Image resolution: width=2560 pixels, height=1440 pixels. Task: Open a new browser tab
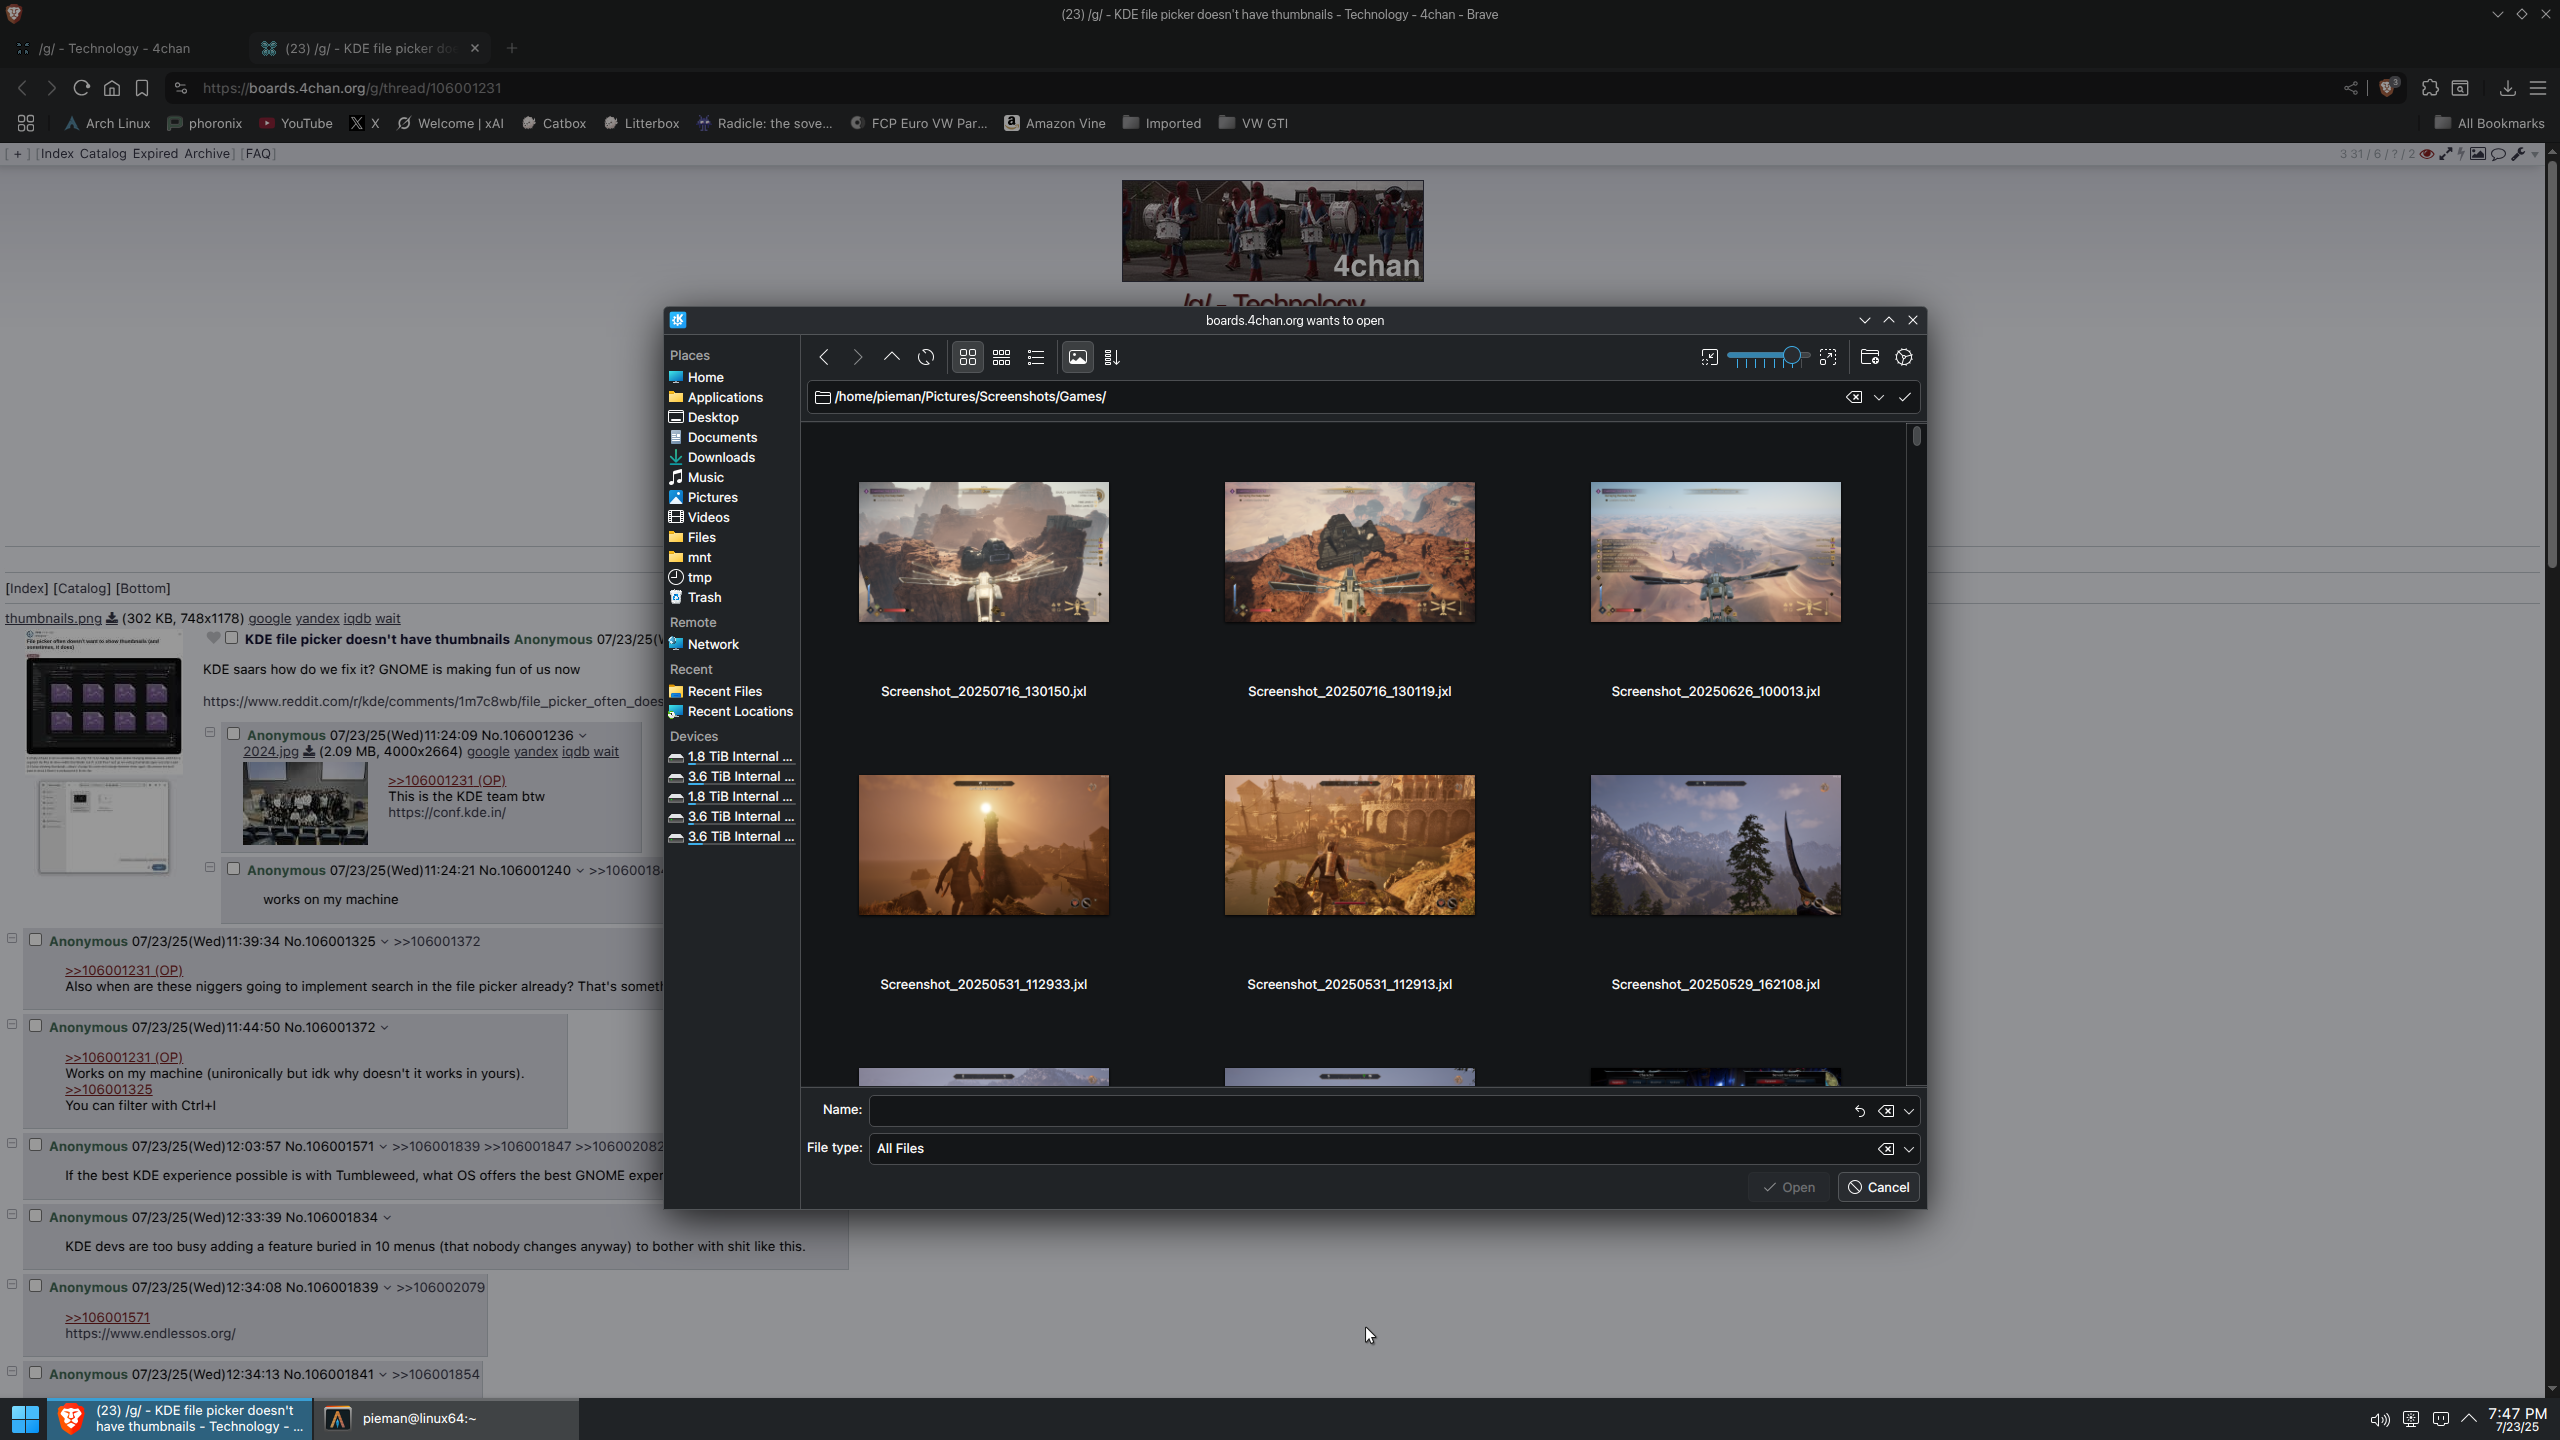[512, 48]
